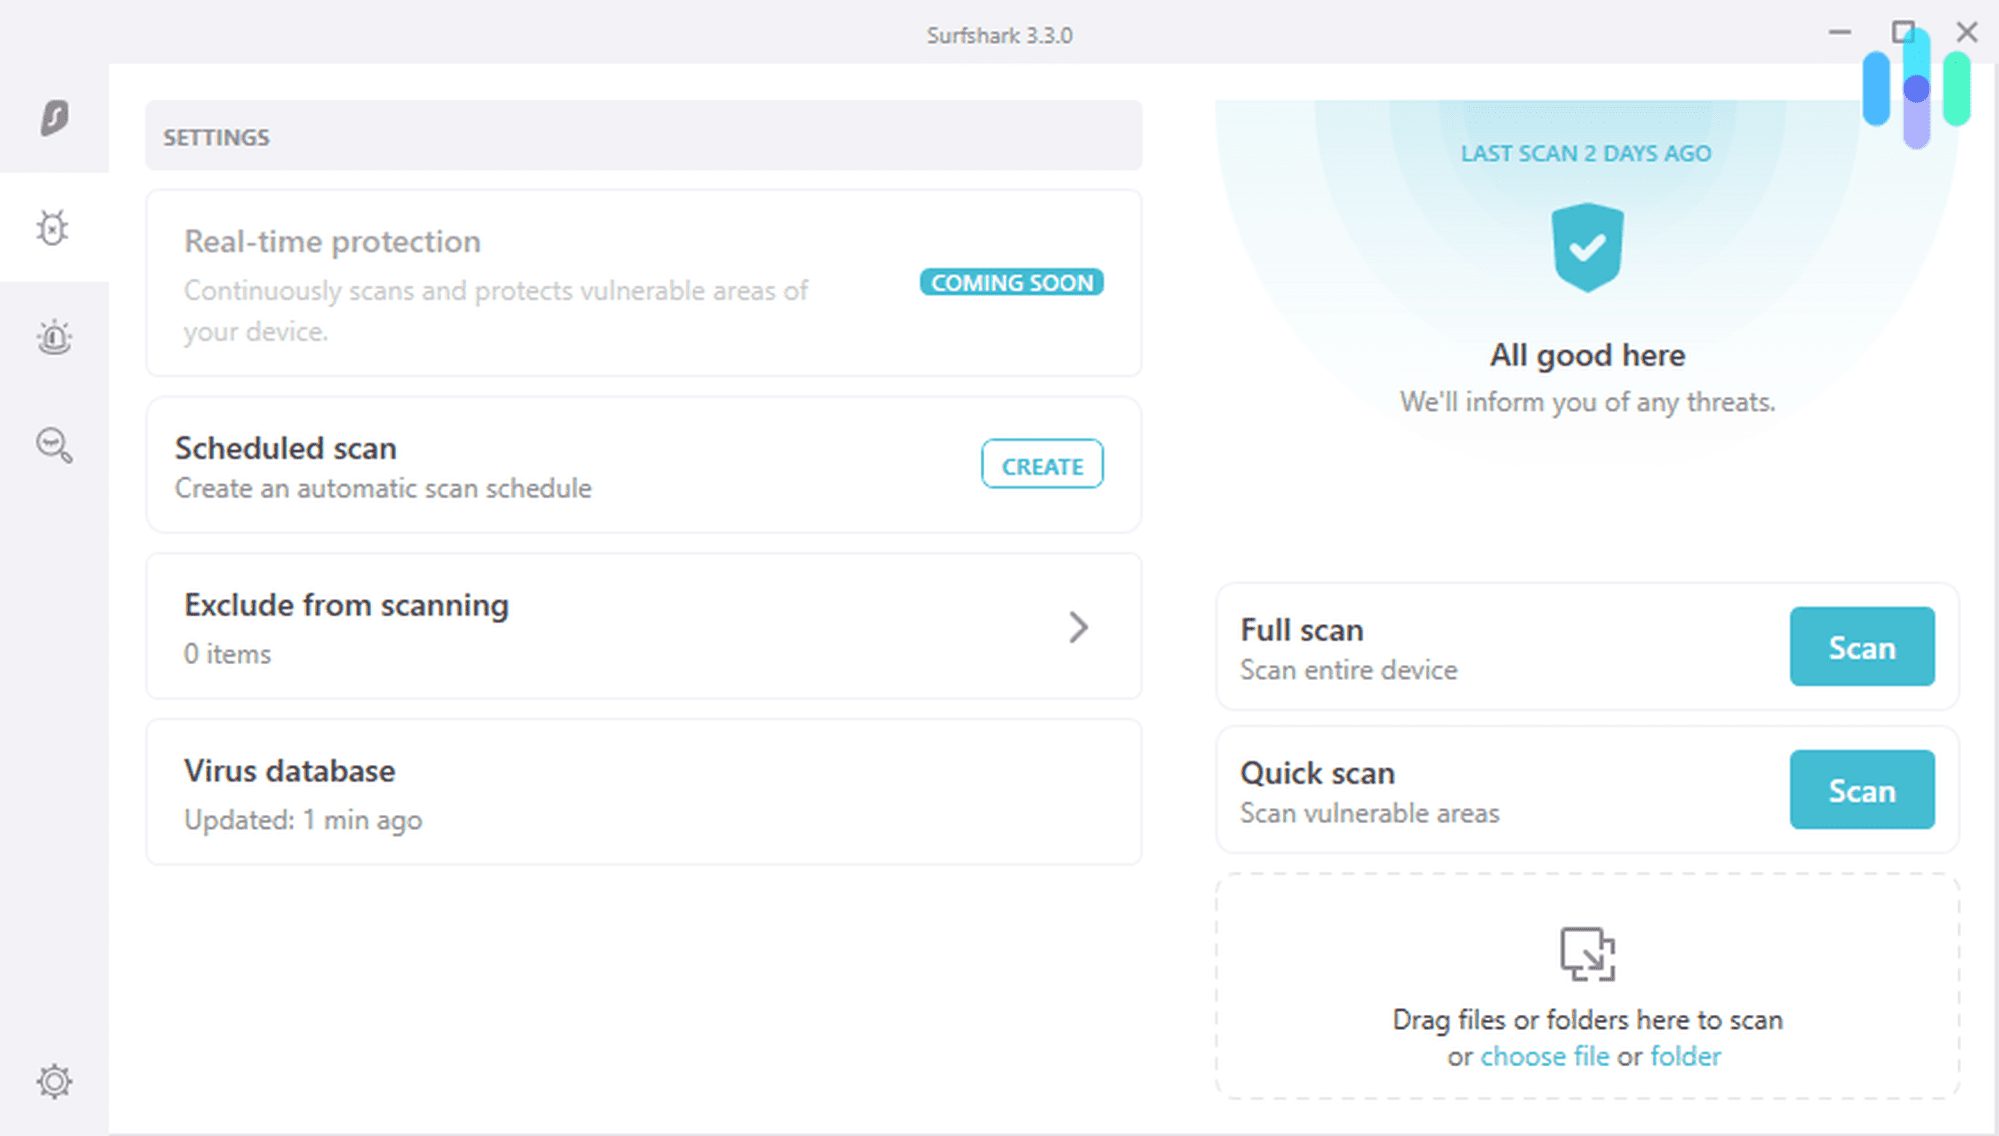The width and height of the screenshot is (1999, 1136).
Task: Click the choose folder link to scan
Action: pyautogui.click(x=1687, y=1055)
